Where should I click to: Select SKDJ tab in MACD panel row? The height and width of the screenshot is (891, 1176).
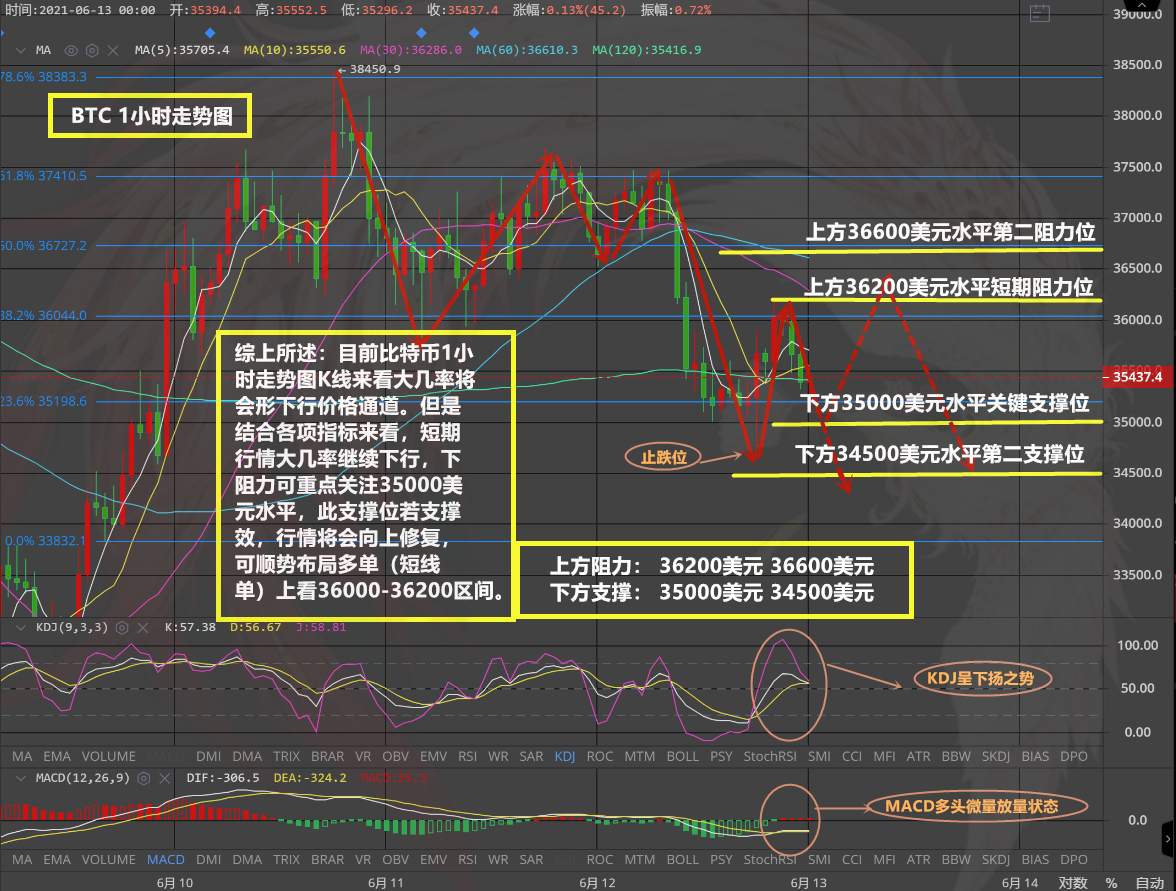(x=996, y=860)
